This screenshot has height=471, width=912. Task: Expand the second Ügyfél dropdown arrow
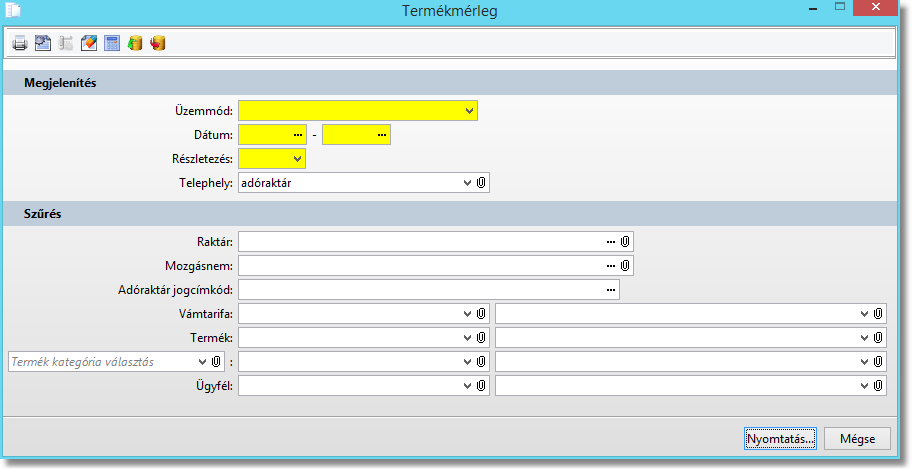coord(864,386)
